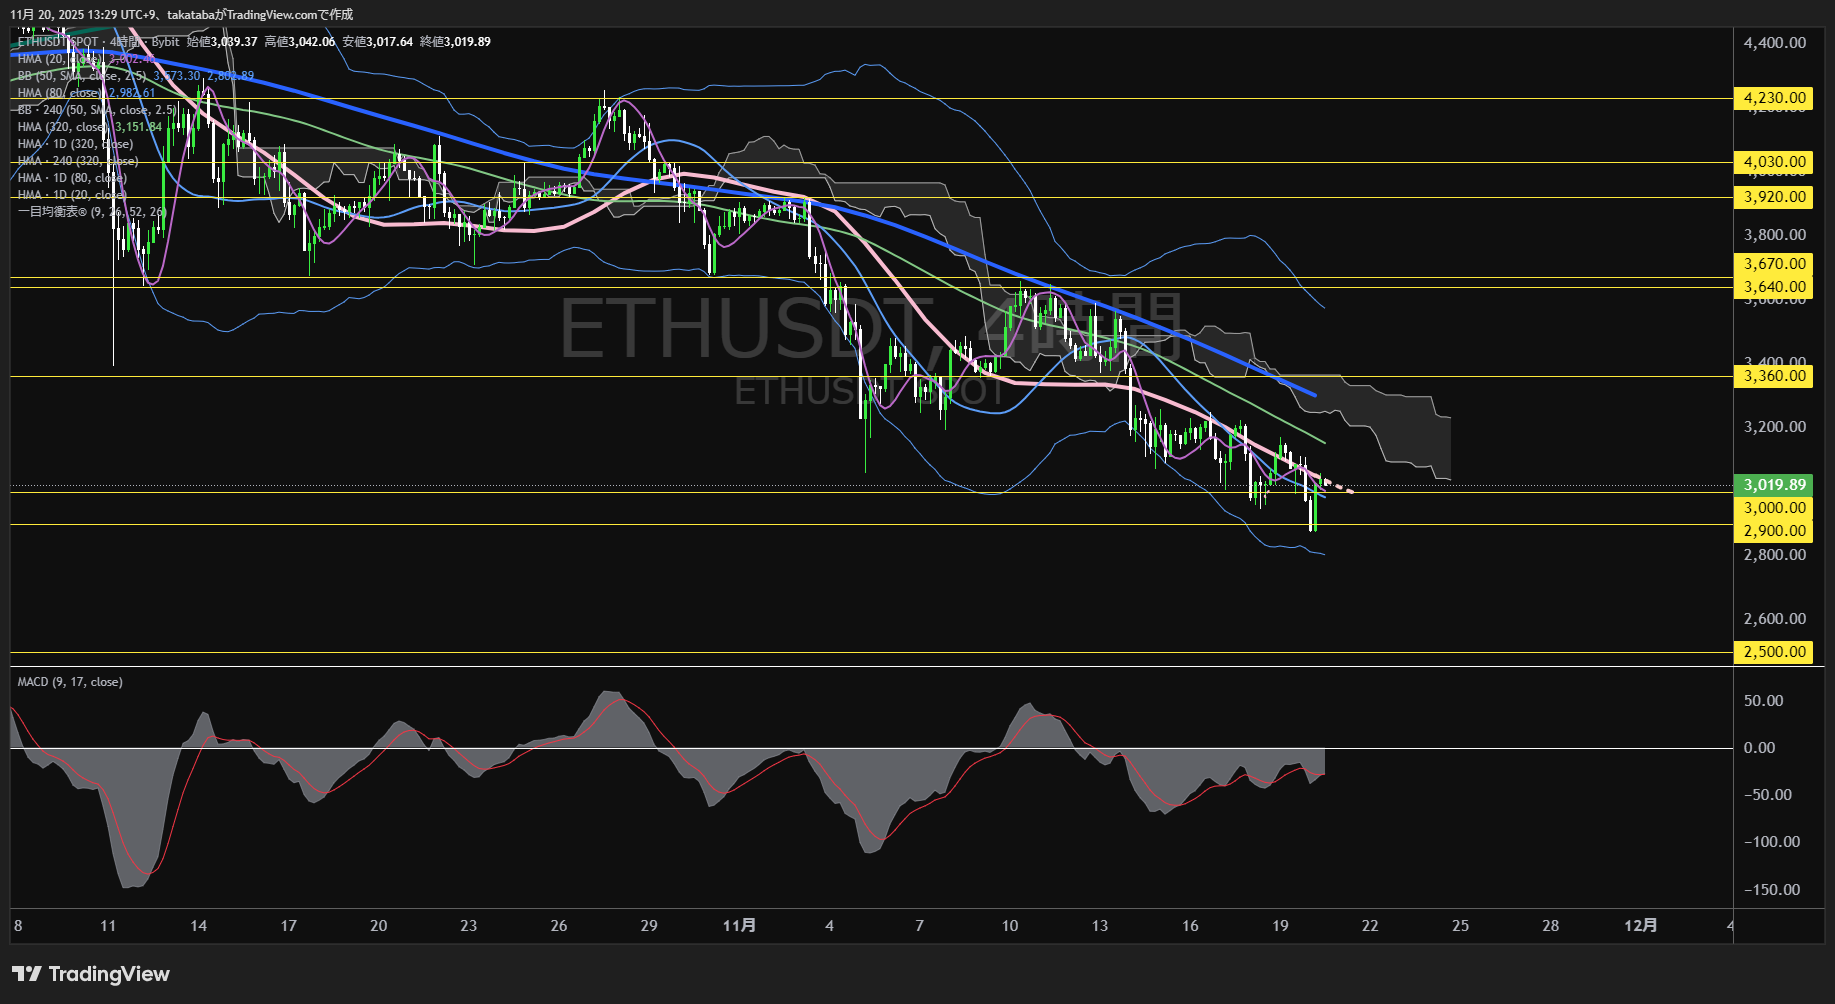Click the MACD (9, 17, close) pane label
This screenshot has width=1835, height=1004.
[69, 681]
